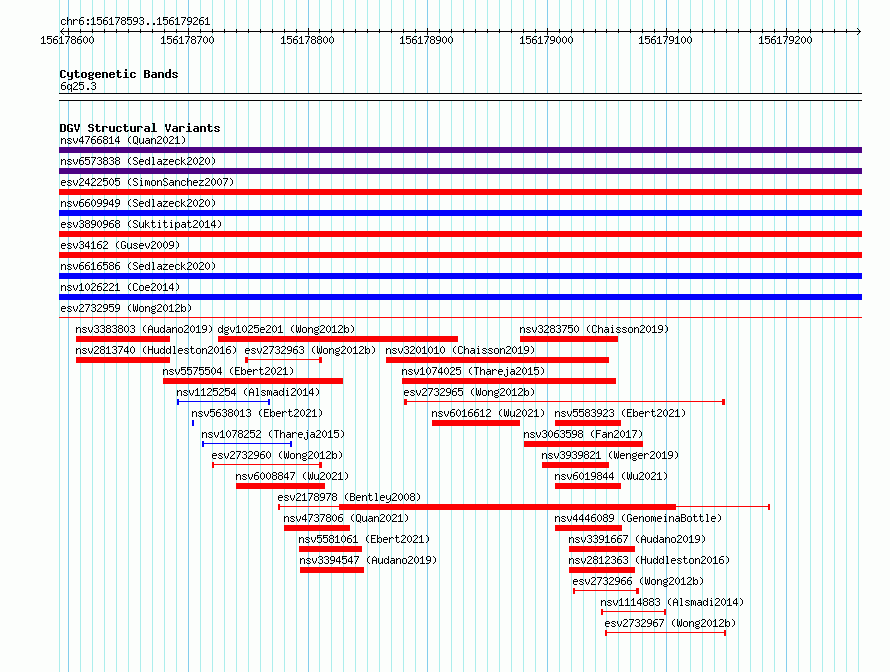This screenshot has width=890, height=672.
Task: Select nsv3383803 (Audano2019) red bar
Action: pyautogui.click(x=123, y=339)
